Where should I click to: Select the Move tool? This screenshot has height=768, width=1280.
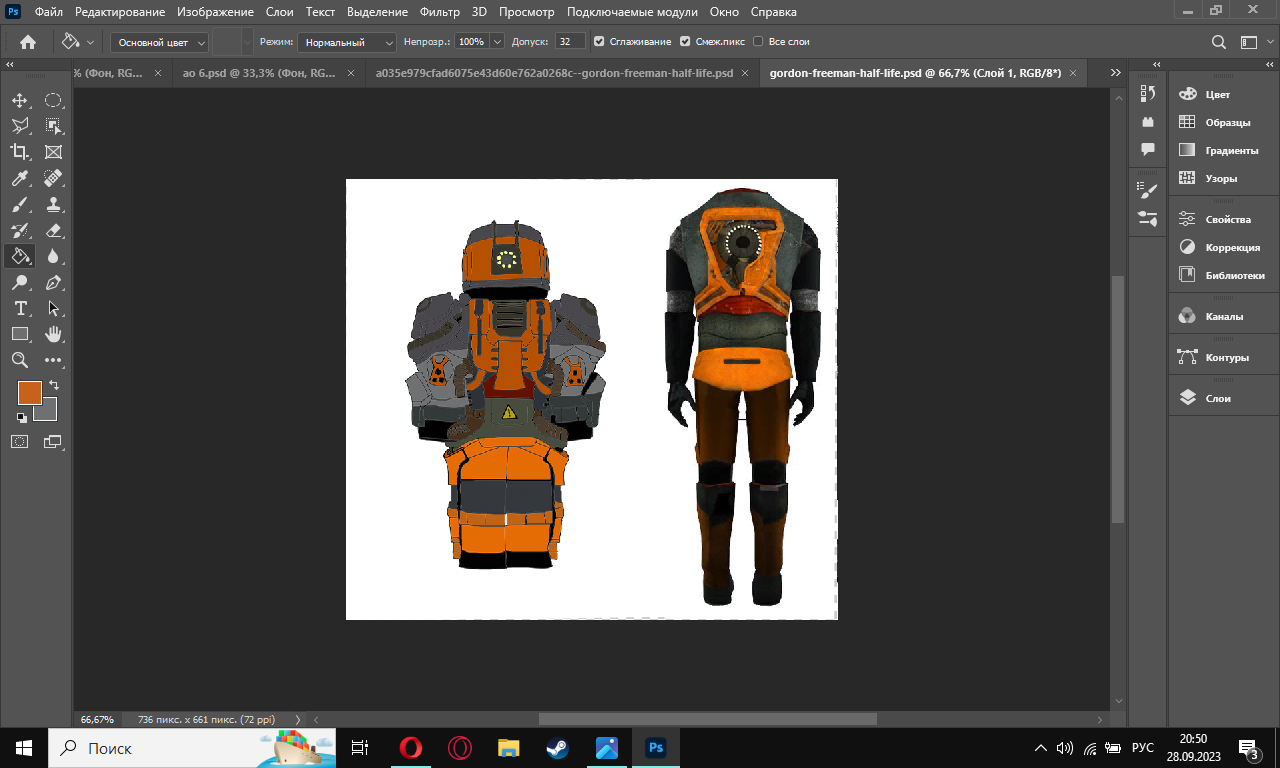coord(19,100)
